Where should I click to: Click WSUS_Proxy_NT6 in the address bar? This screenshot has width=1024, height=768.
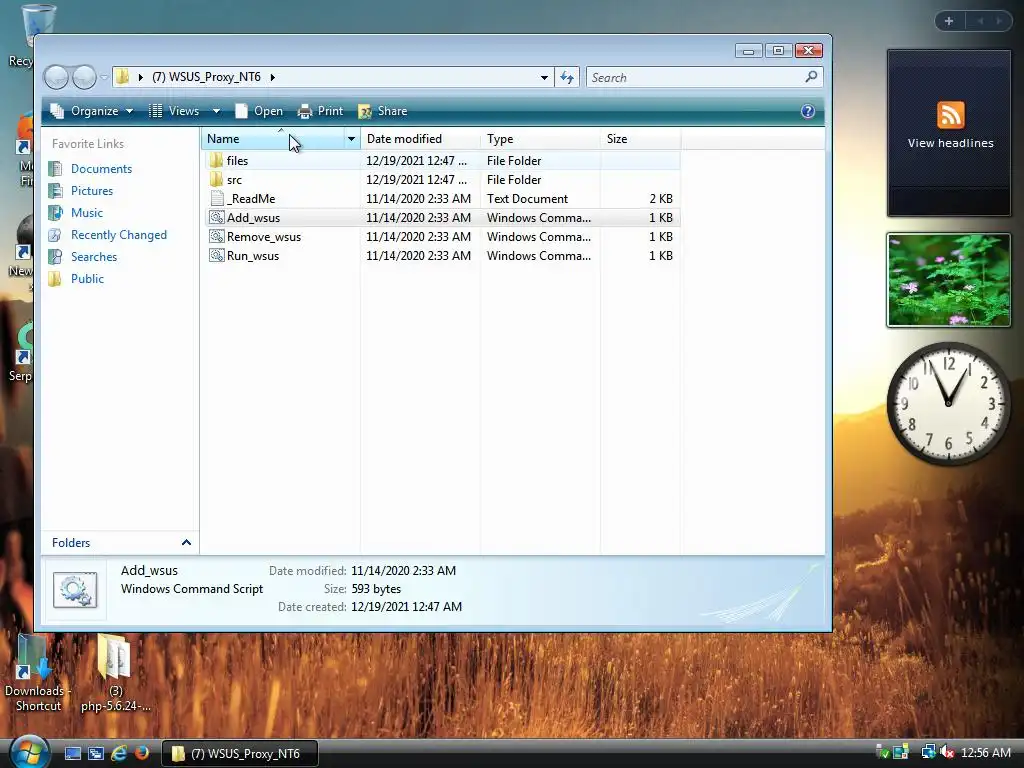click(x=206, y=77)
